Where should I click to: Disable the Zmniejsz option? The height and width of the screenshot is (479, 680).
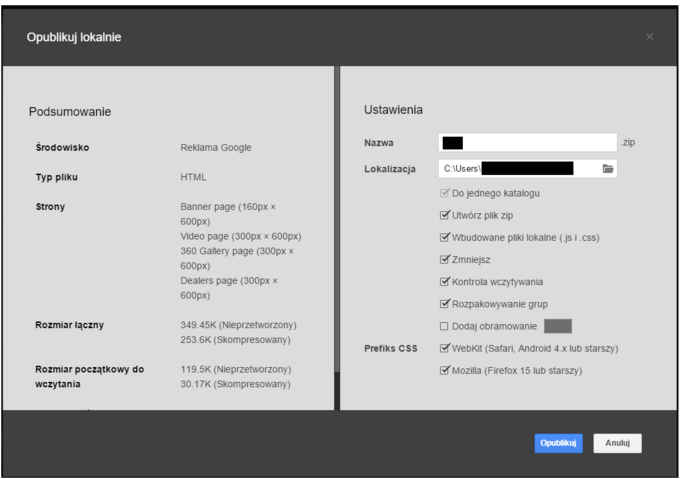click(x=445, y=260)
